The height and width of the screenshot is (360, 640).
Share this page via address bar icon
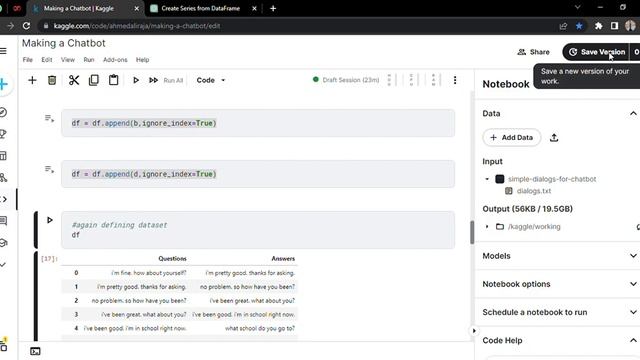click(x=563, y=26)
